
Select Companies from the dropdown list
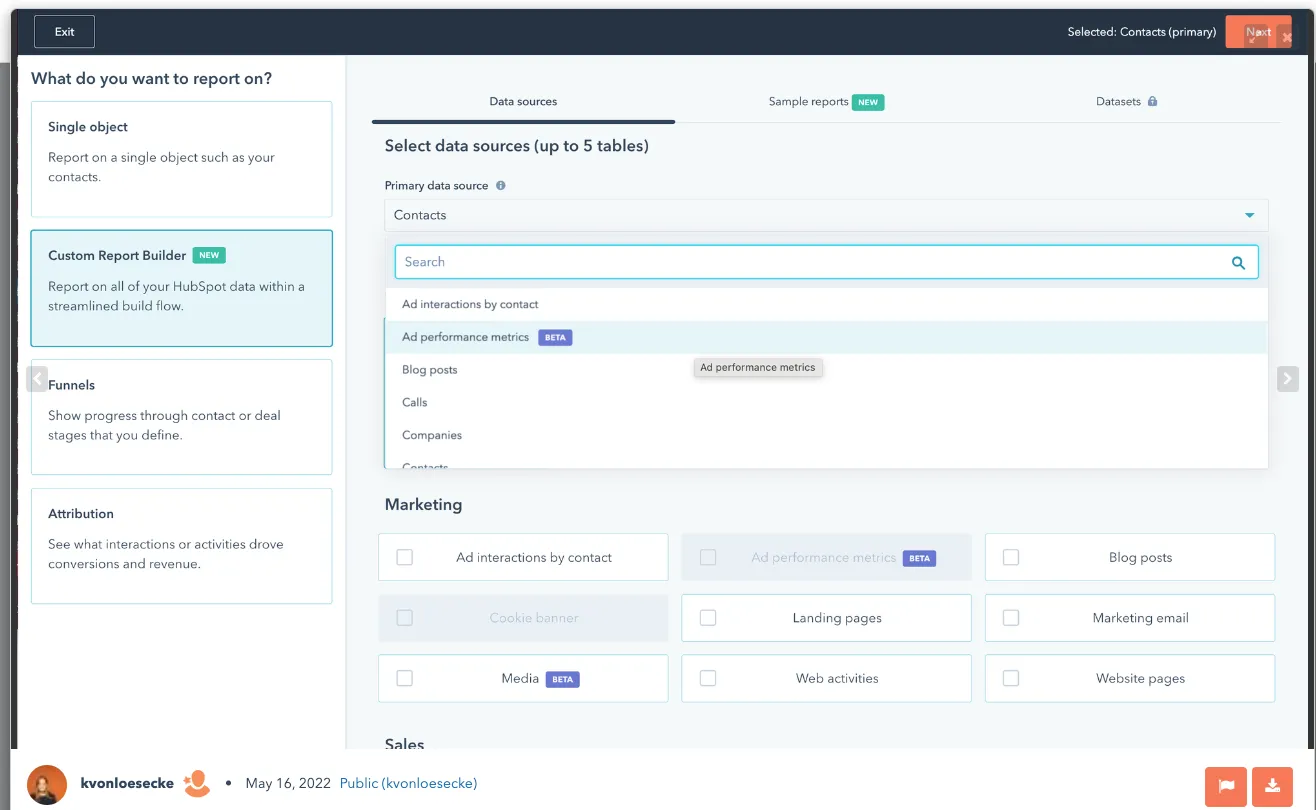[x=431, y=434]
